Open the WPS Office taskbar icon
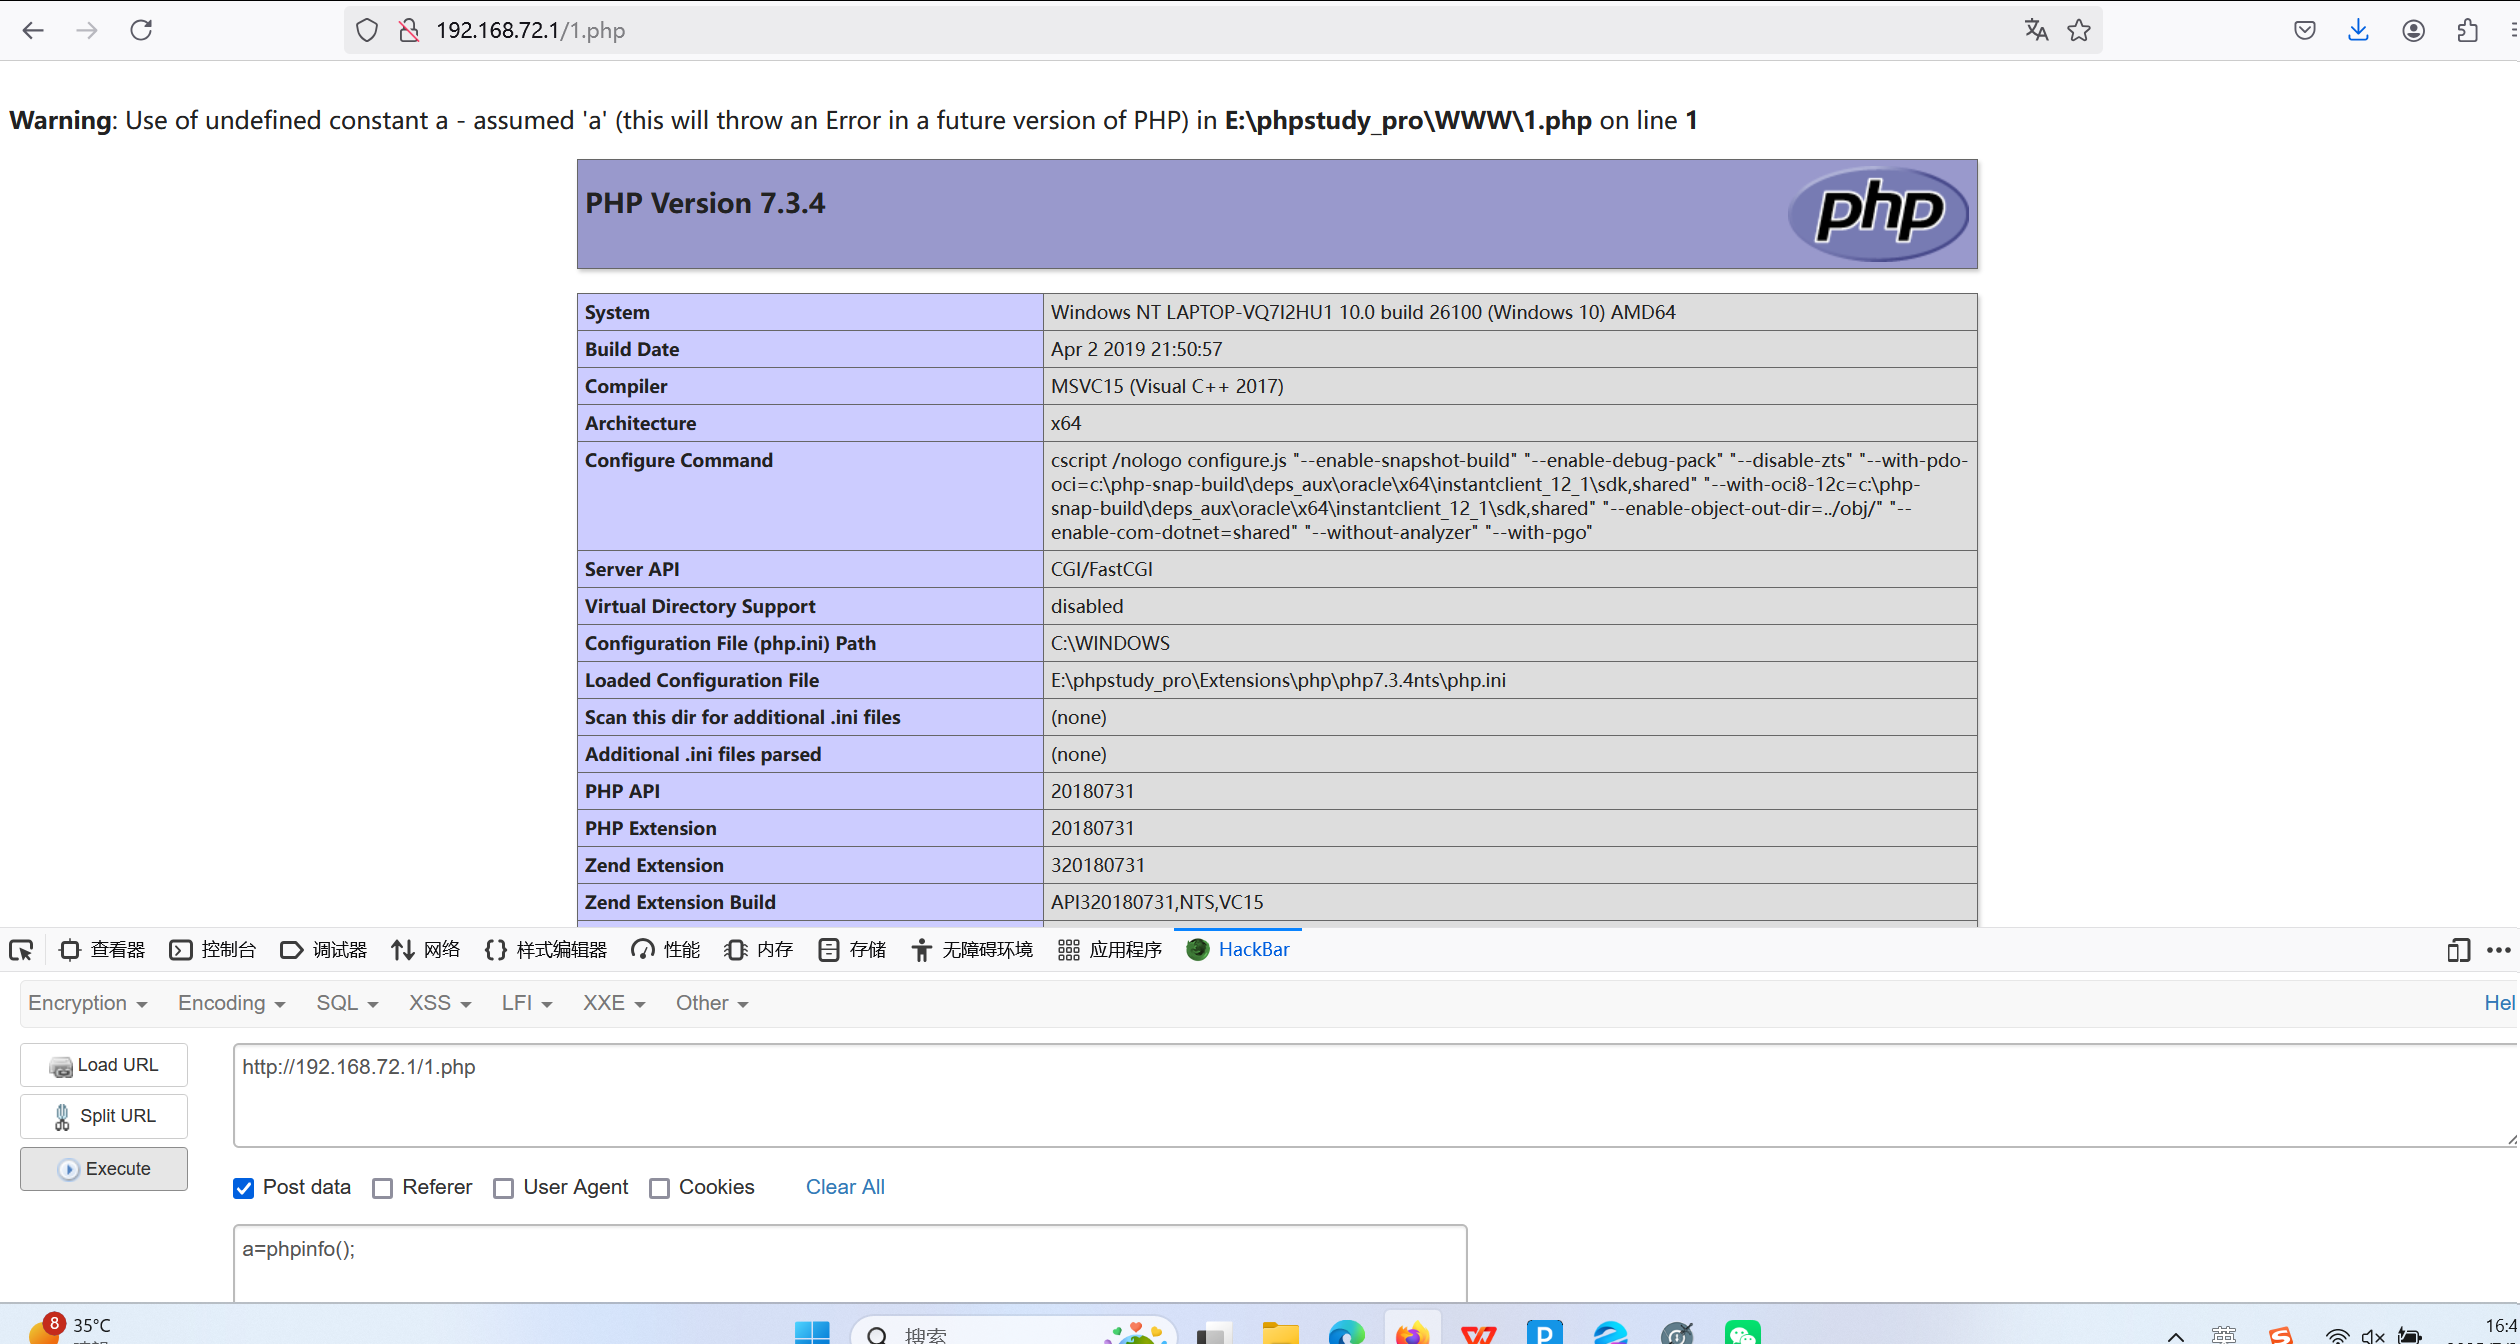 [1478, 1333]
